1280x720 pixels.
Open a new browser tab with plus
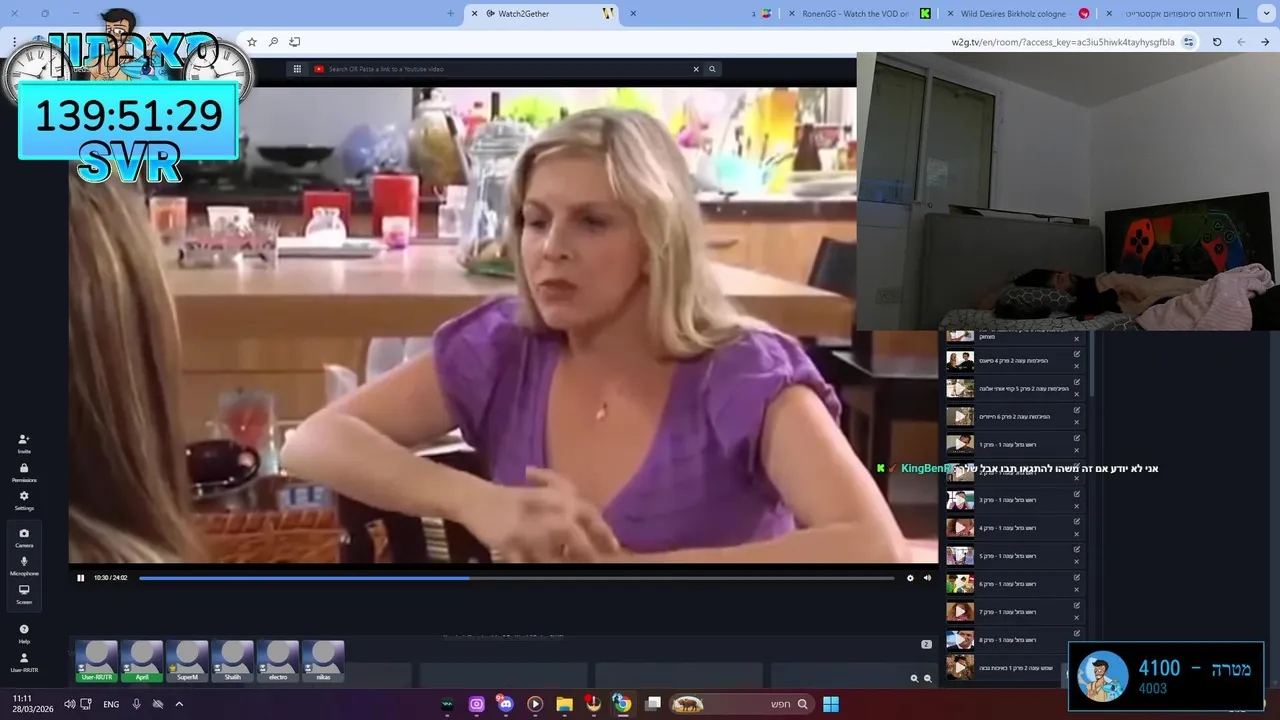click(451, 14)
